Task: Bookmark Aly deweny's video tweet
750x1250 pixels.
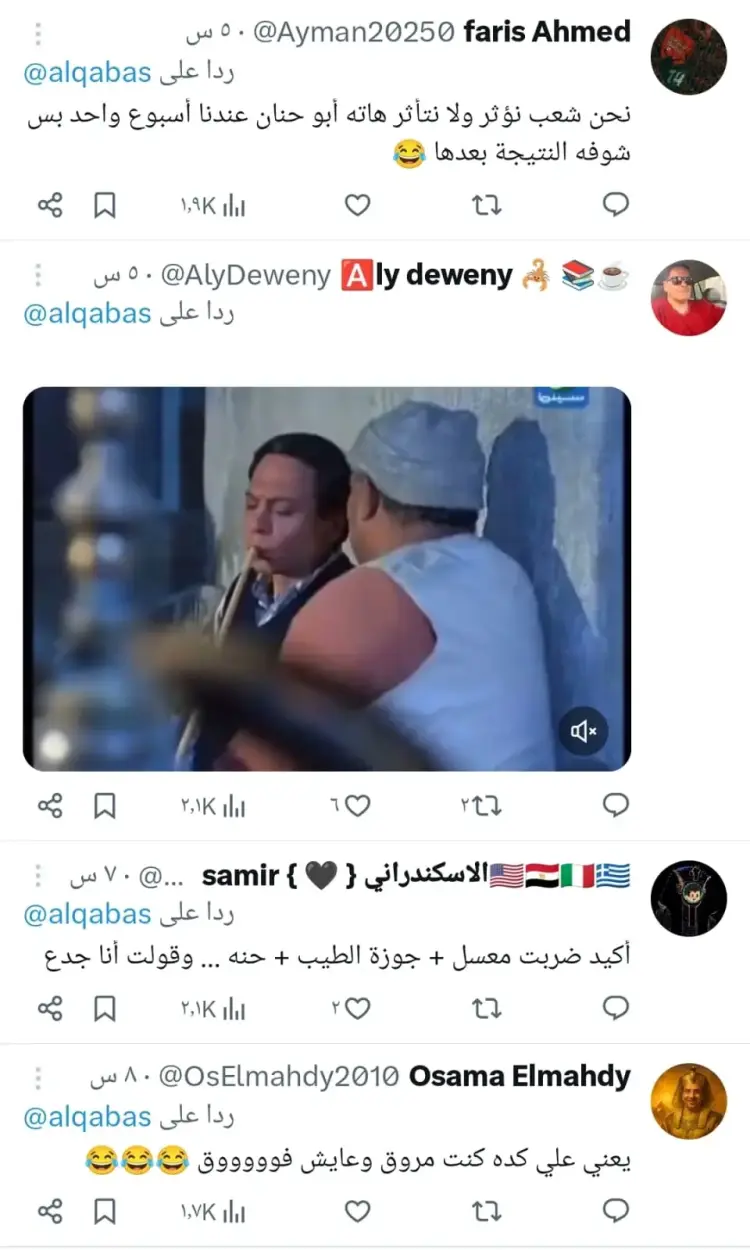Action: tap(104, 805)
